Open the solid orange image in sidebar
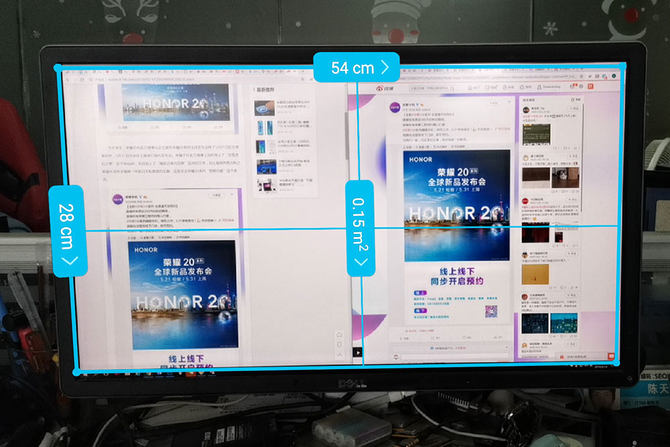Viewport: 670px width, 447px height. (535, 274)
